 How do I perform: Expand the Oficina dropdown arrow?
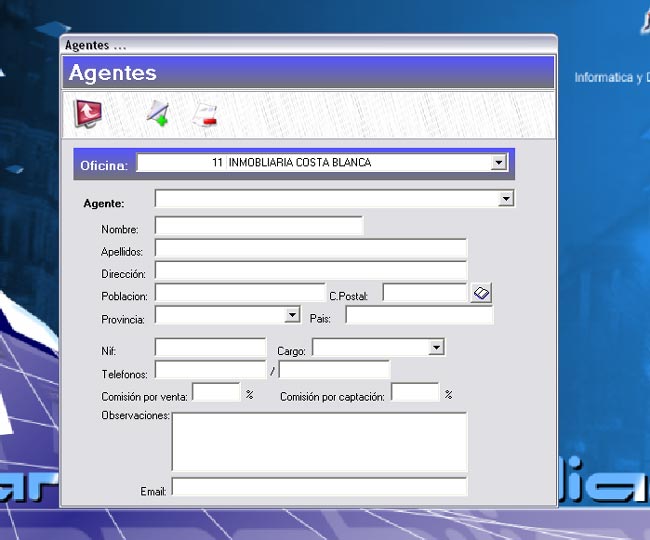click(x=499, y=162)
